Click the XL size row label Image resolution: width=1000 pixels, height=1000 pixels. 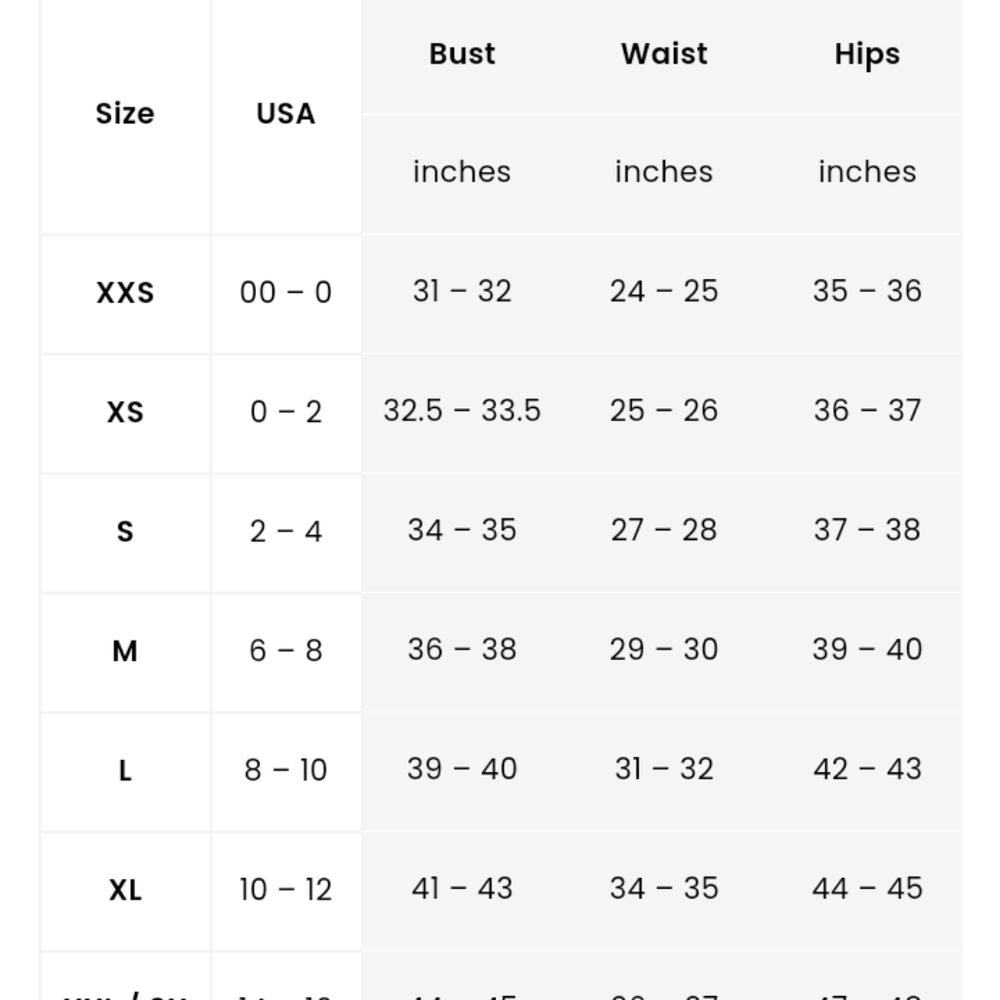pyautogui.click(x=125, y=890)
